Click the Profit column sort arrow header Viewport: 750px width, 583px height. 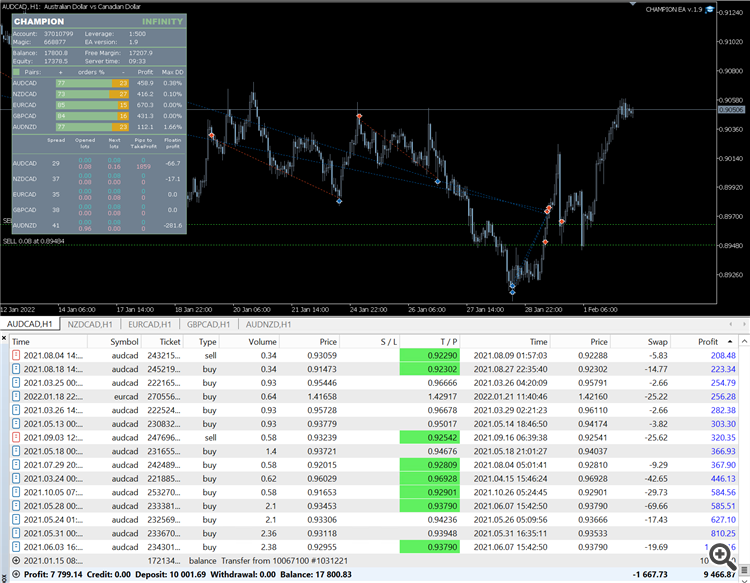pyautogui.click(x=705, y=341)
